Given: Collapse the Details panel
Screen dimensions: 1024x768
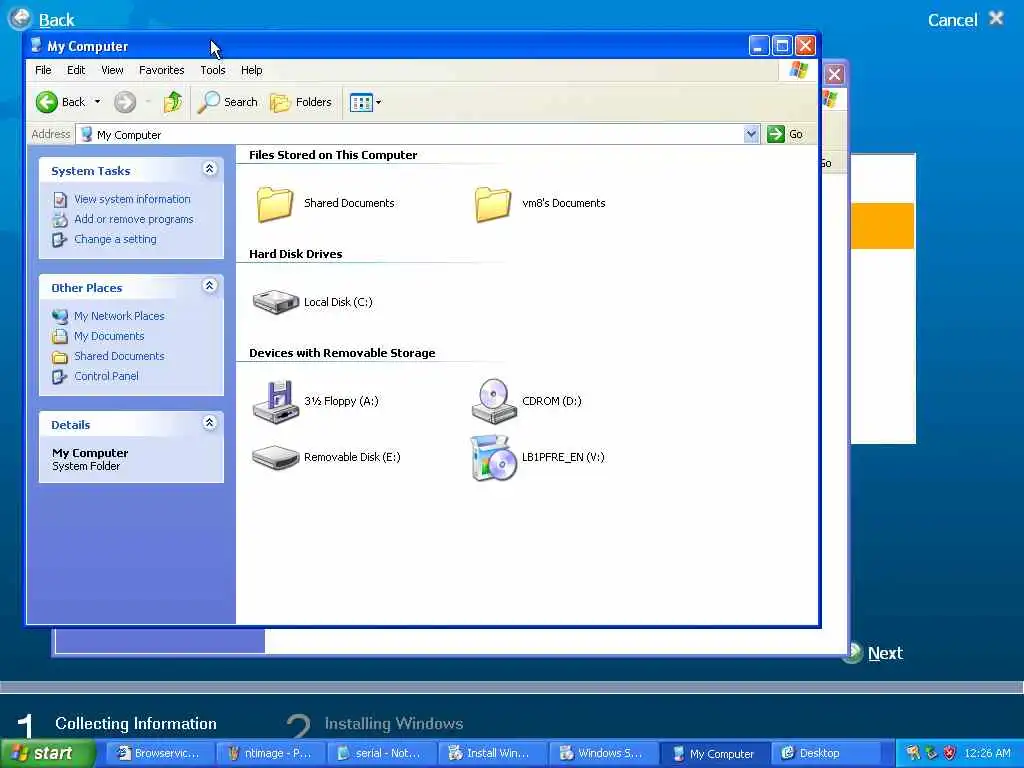Looking at the screenshot, I should [x=210, y=423].
